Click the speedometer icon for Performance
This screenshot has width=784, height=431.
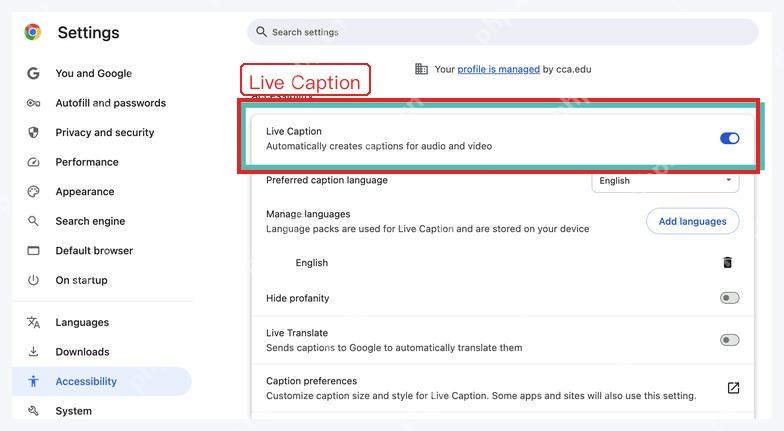click(33, 162)
